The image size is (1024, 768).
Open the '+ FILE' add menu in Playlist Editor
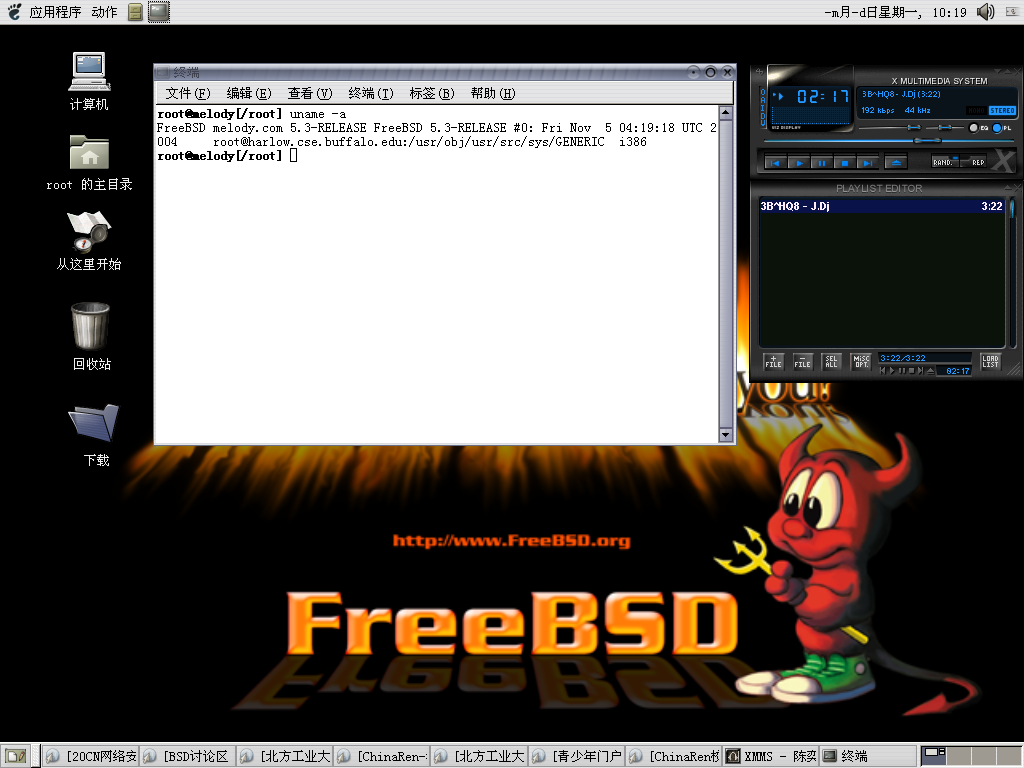pos(773,361)
